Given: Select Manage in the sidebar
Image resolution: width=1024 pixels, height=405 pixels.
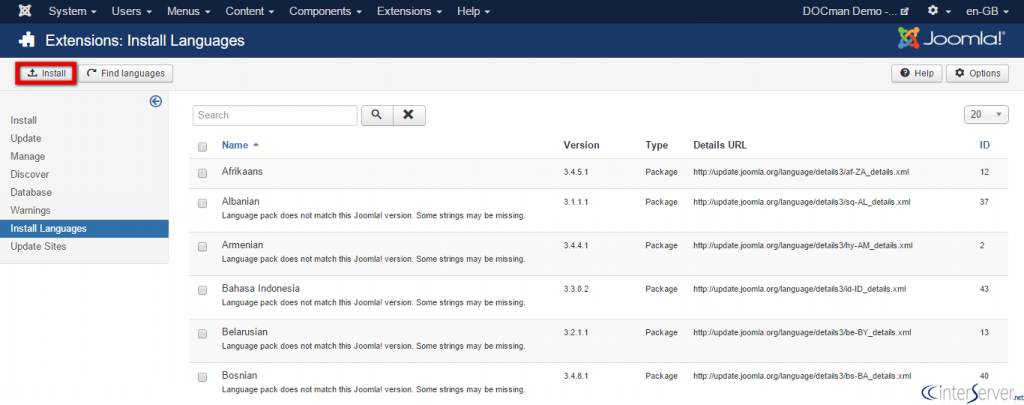Looking at the screenshot, I should (x=28, y=157).
